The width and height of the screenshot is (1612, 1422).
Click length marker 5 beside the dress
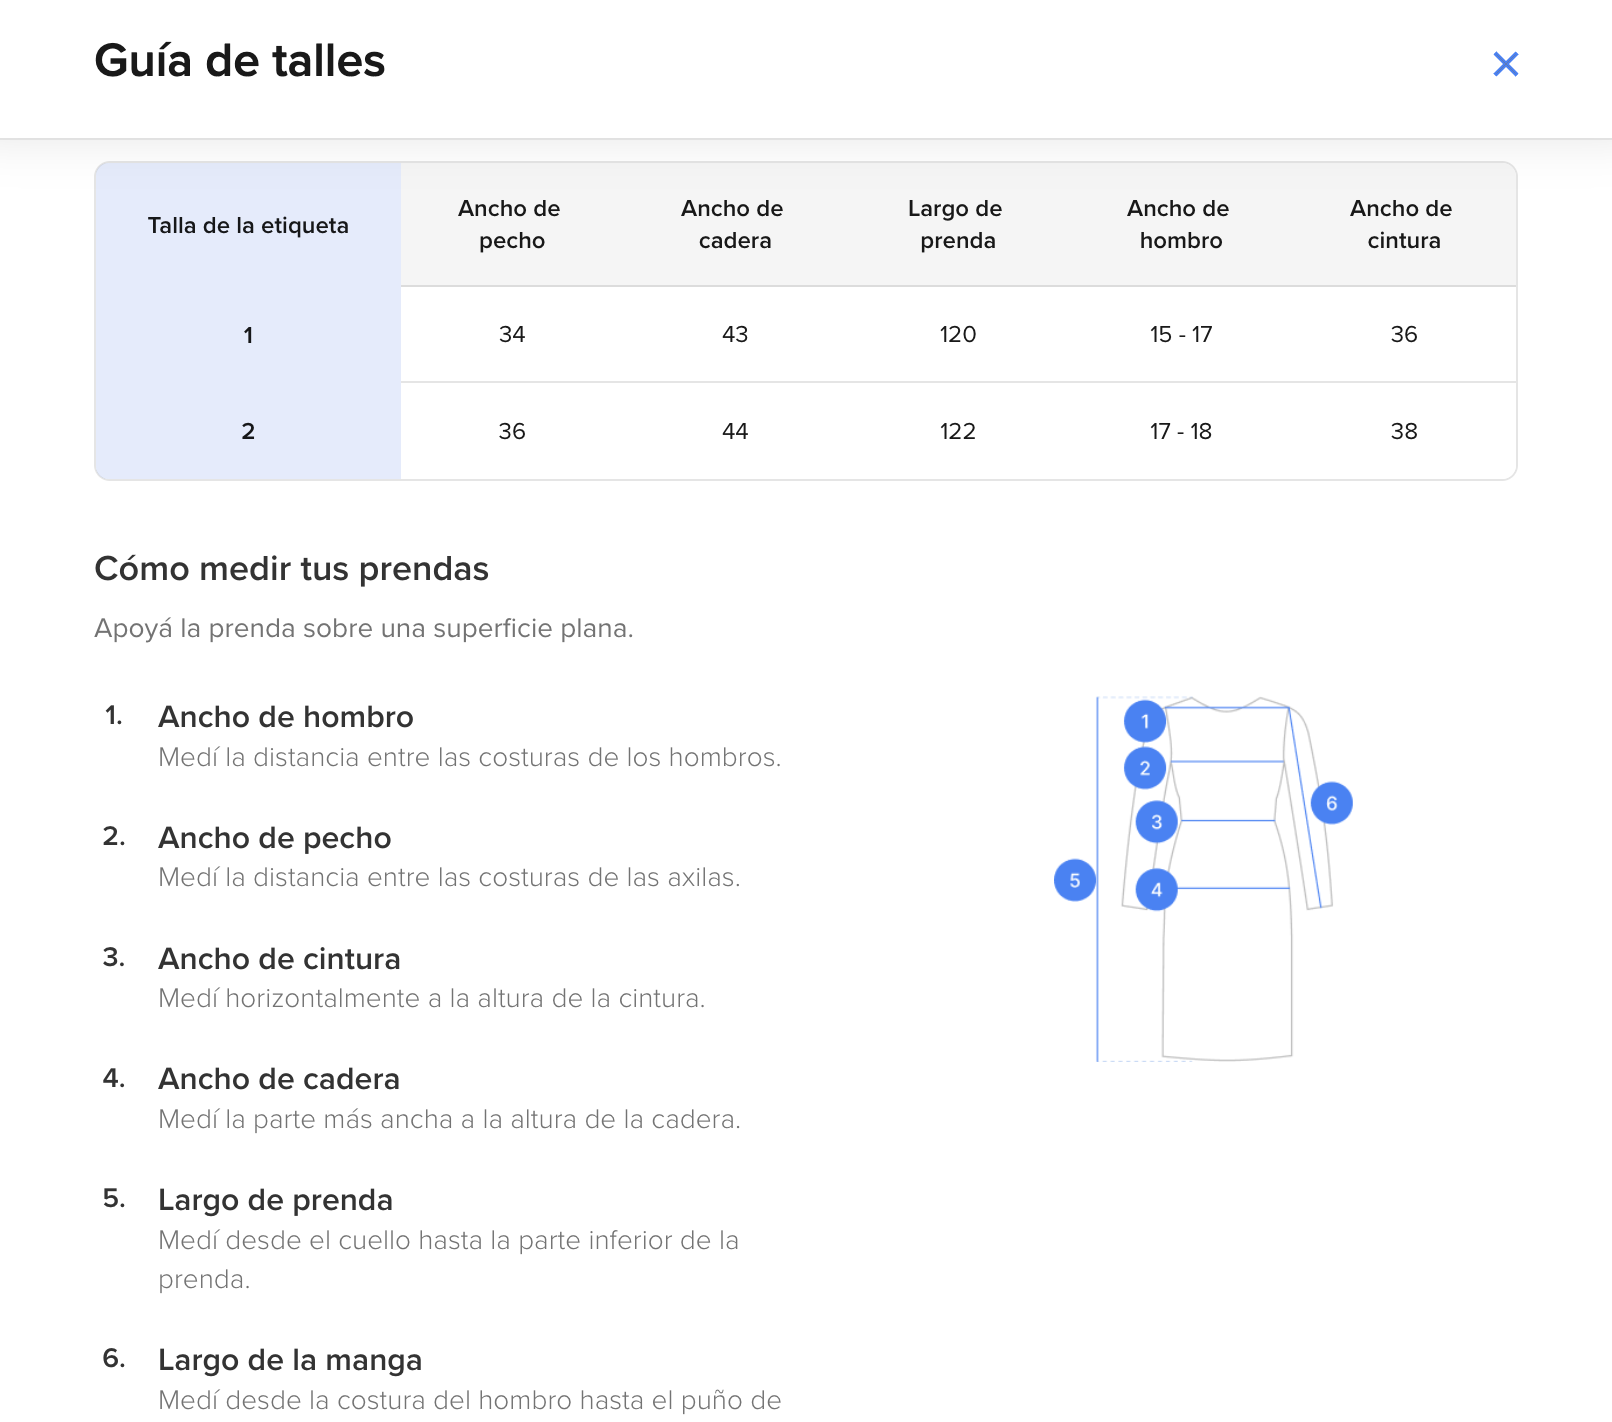(1075, 880)
